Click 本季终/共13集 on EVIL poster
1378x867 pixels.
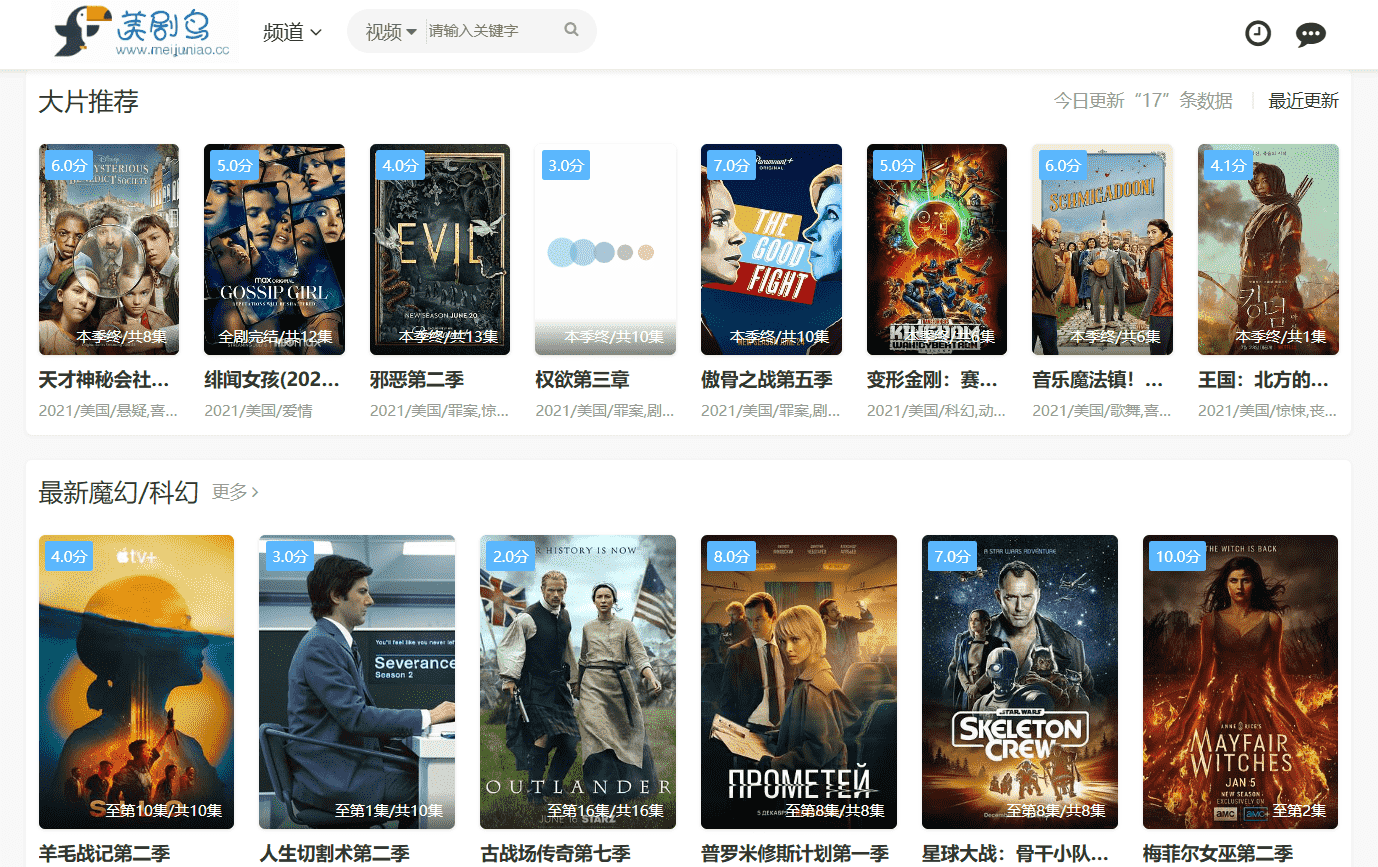[448, 337]
